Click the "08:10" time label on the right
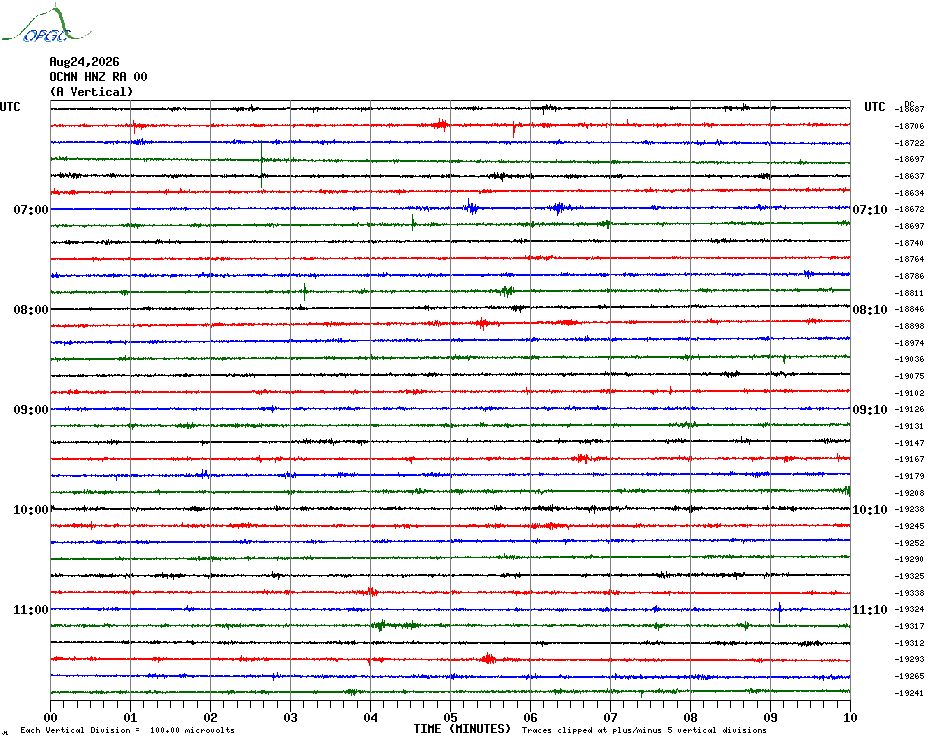 tap(870, 310)
